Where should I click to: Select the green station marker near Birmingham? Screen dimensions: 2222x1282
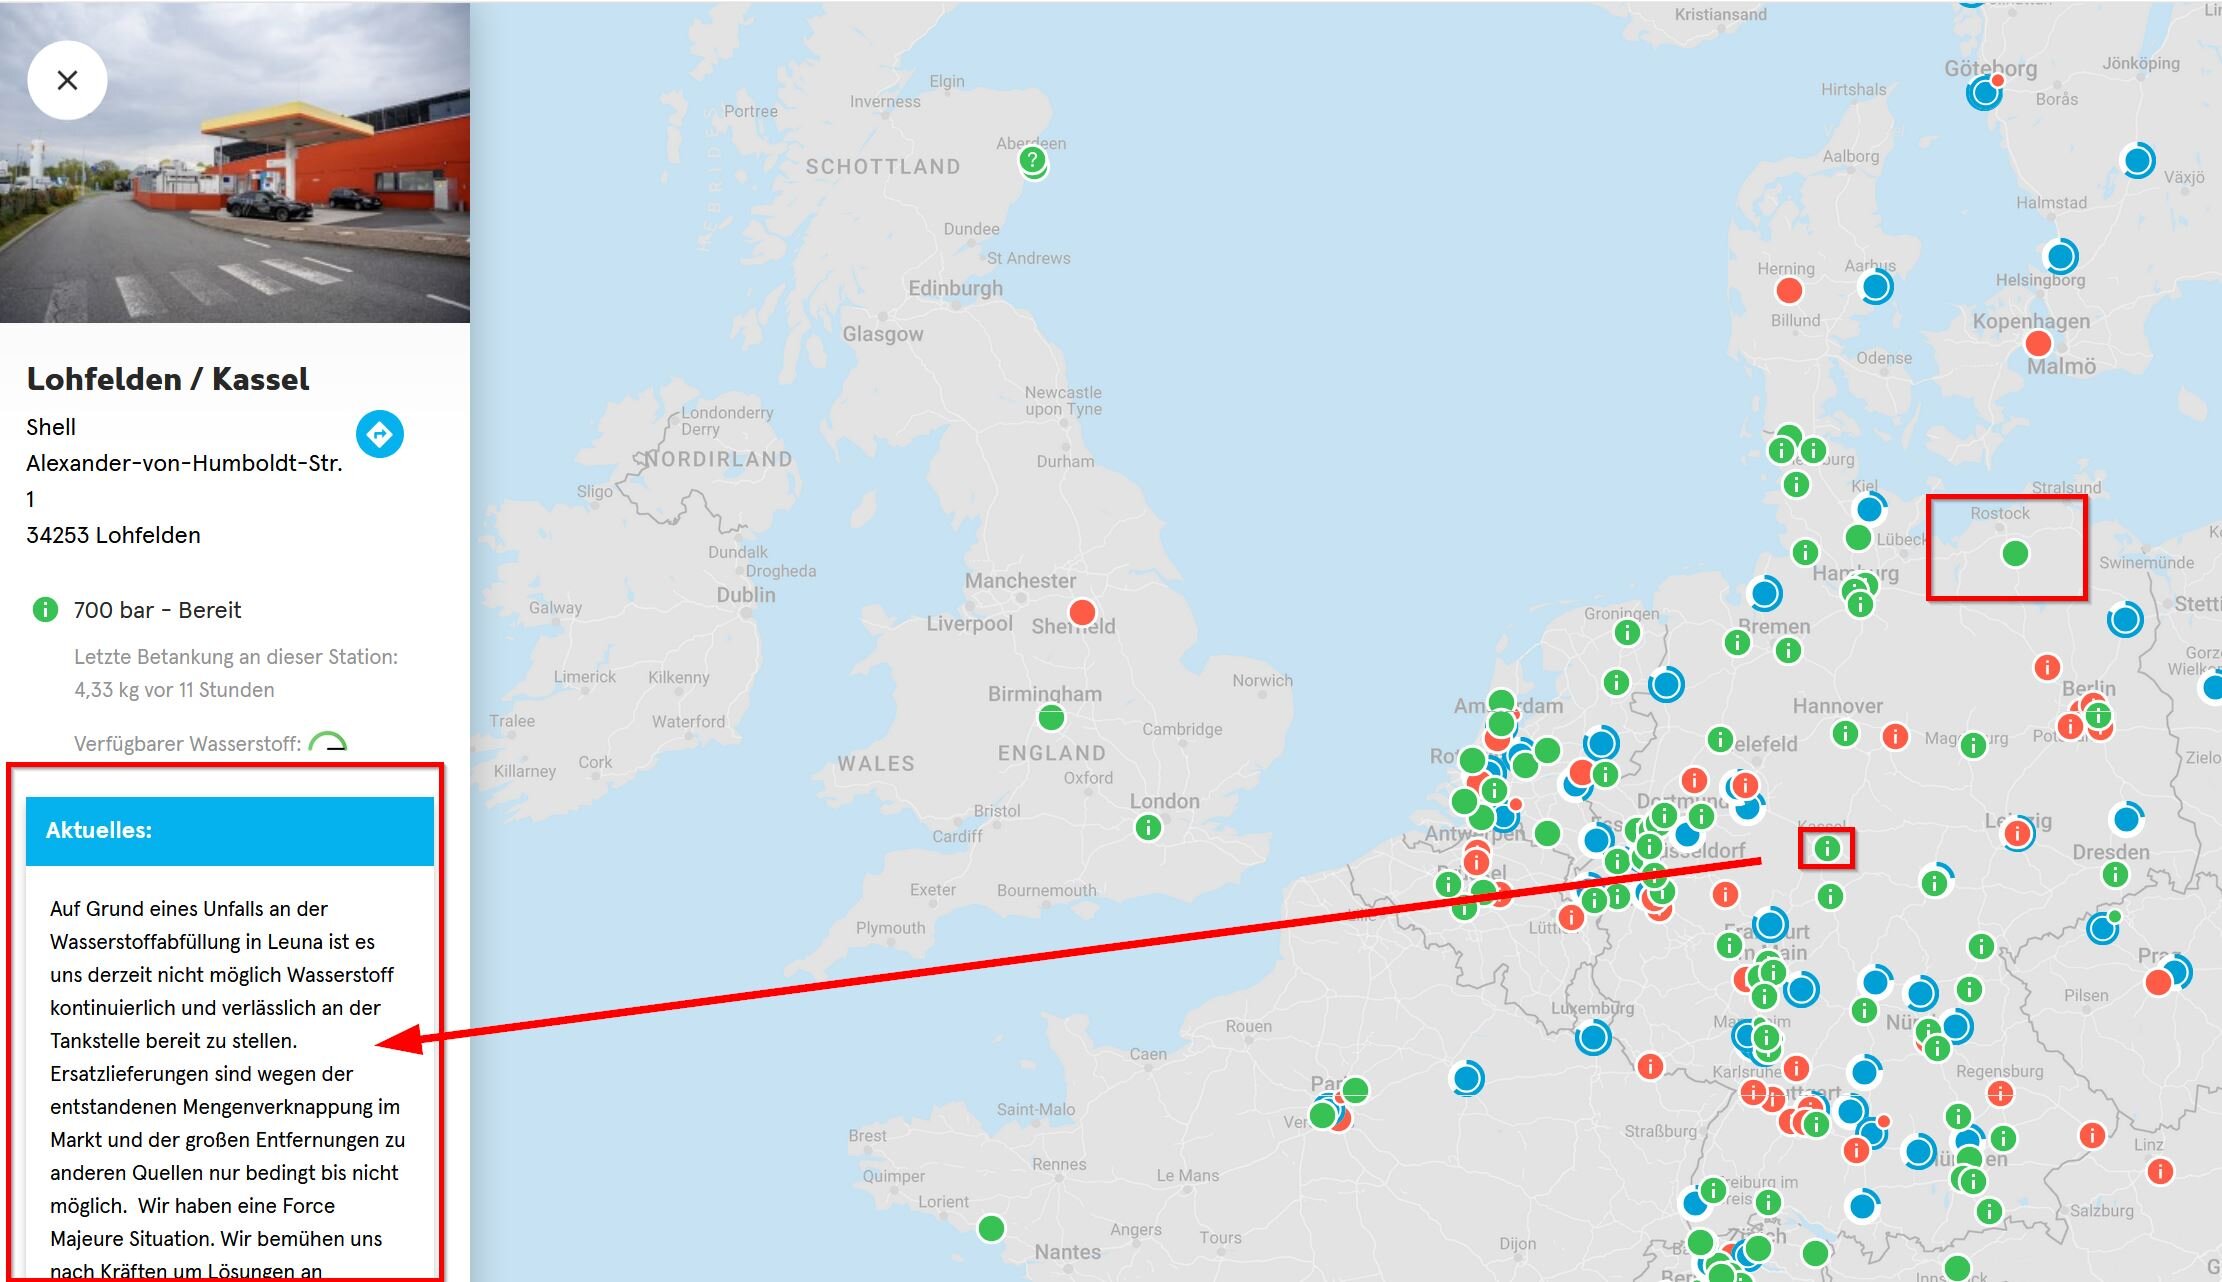click(x=1051, y=717)
